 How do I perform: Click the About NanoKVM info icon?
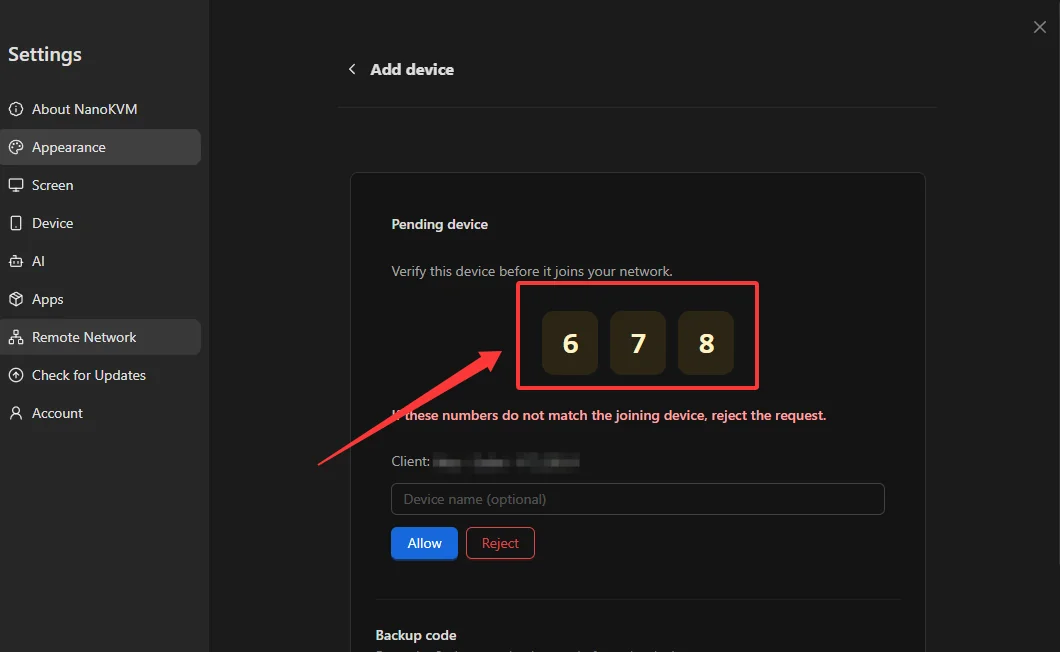(x=16, y=109)
